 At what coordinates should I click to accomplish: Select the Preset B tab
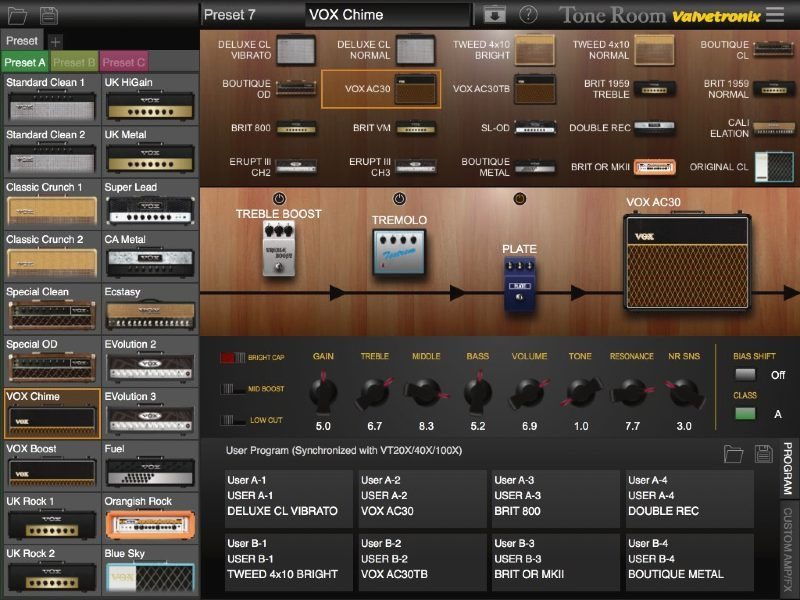pos(73,61)
